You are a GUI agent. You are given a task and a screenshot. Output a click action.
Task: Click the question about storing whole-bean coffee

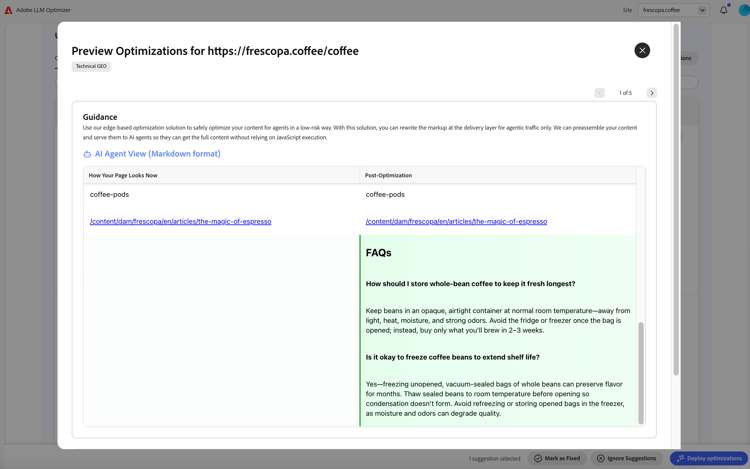point(470,284)
